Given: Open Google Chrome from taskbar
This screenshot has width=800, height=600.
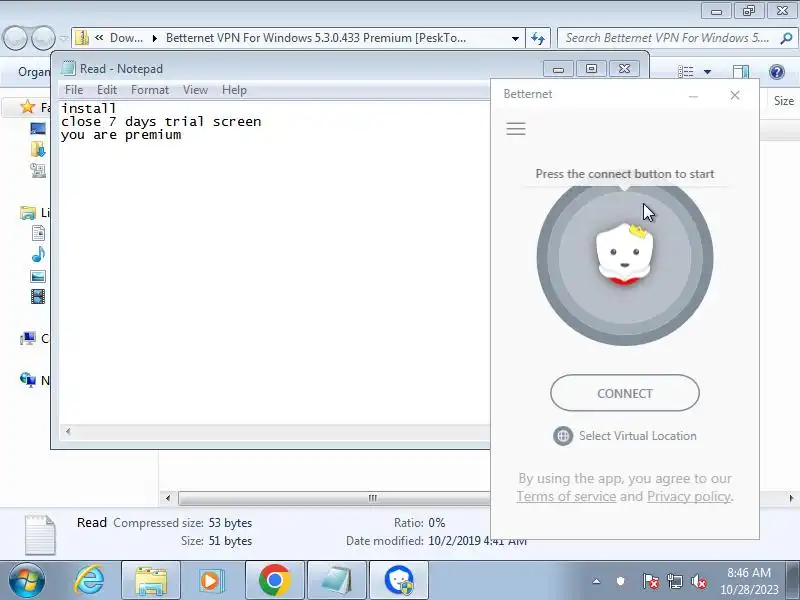Looking at the screenshot, I should coord(274,580).
